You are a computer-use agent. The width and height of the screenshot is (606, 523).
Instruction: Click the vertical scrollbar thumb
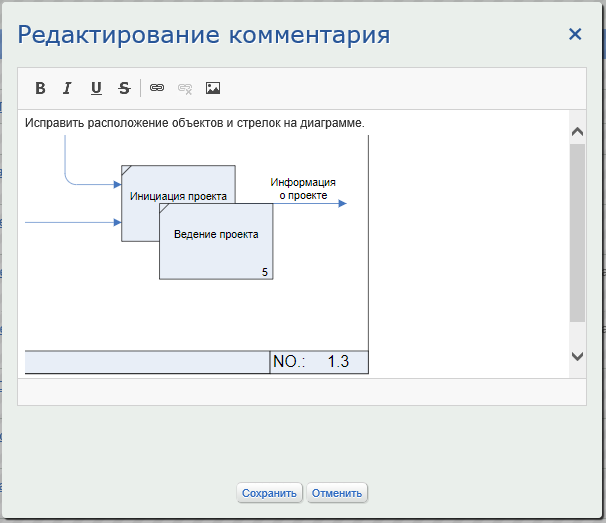tap(577, 232)
